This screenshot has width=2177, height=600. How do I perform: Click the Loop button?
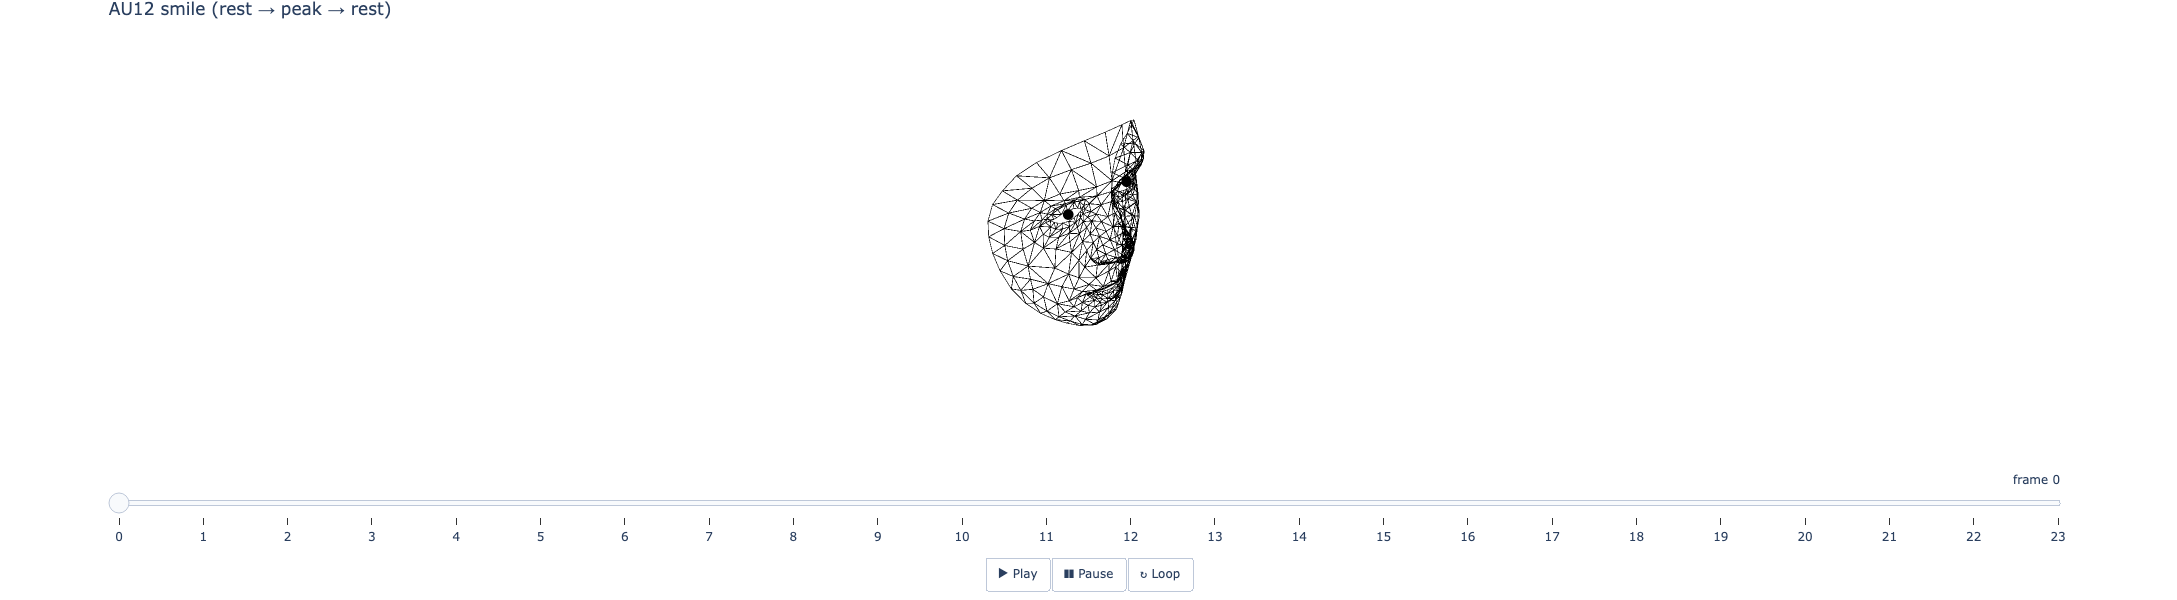pos(1161,574)
